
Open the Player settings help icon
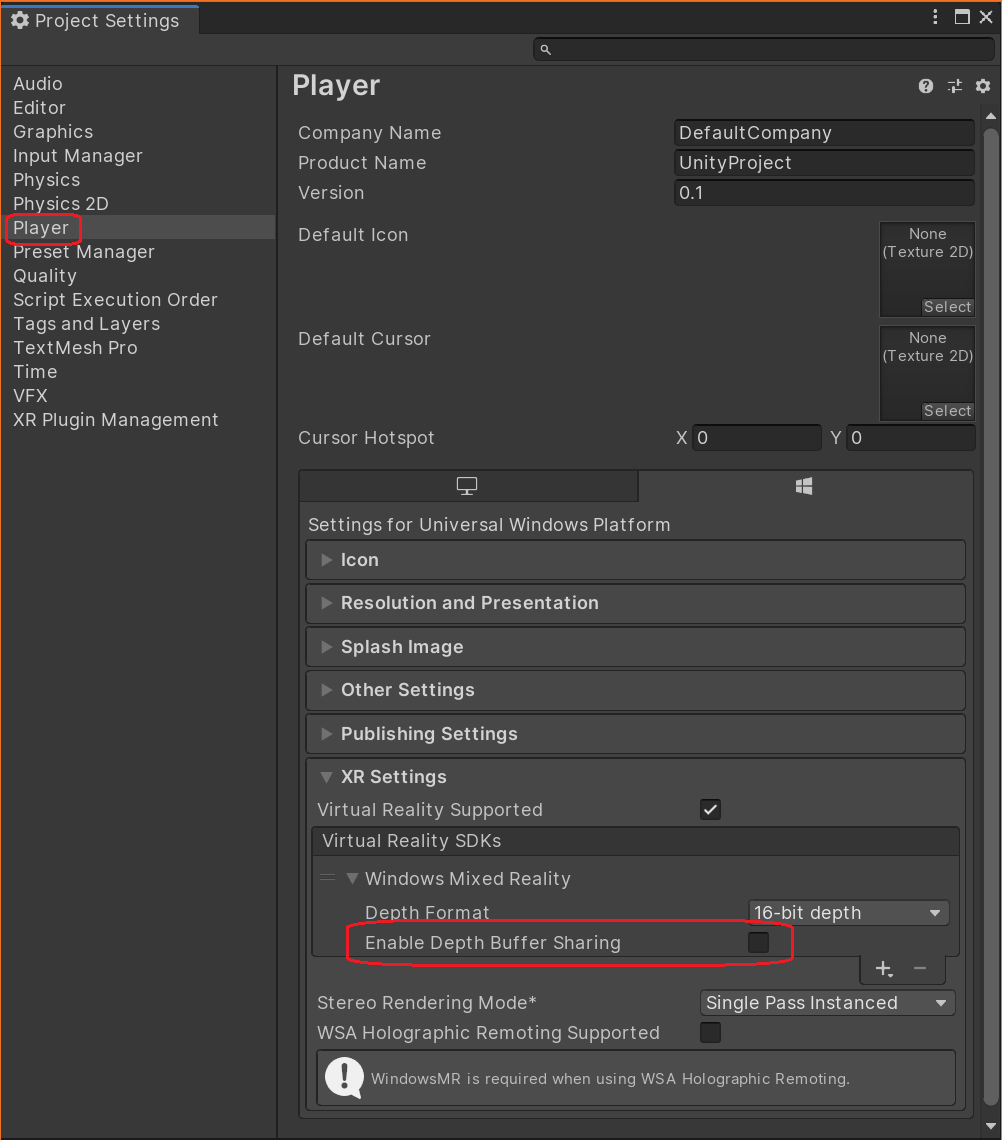(x=925, y=86)
